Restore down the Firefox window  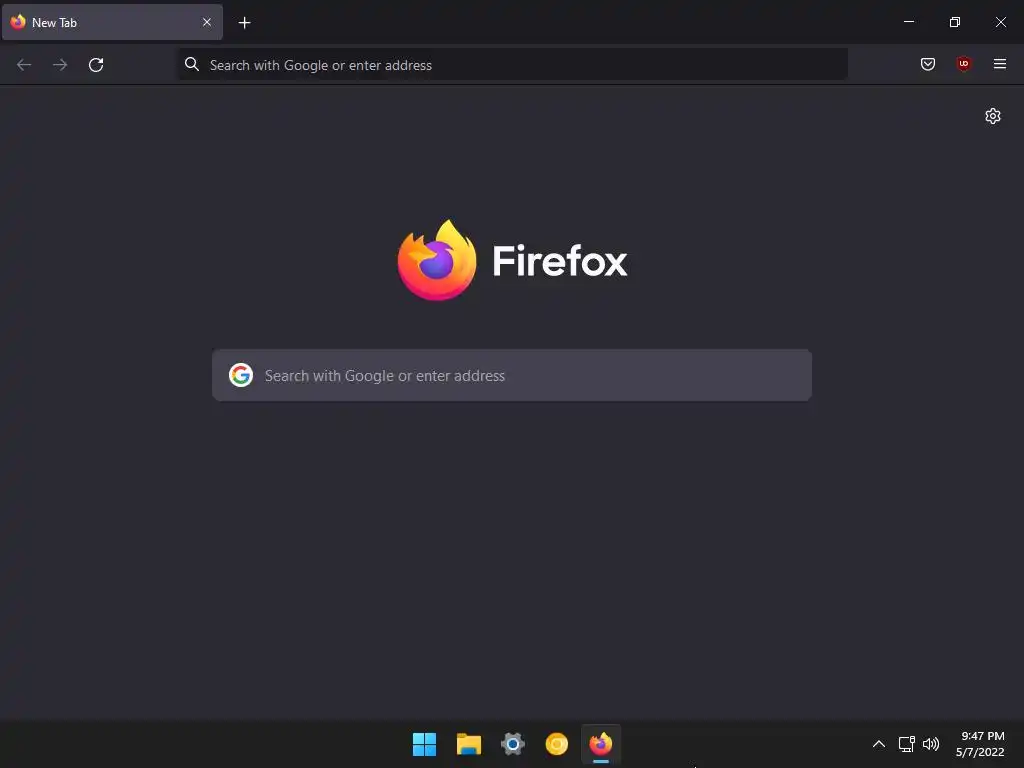955,22
